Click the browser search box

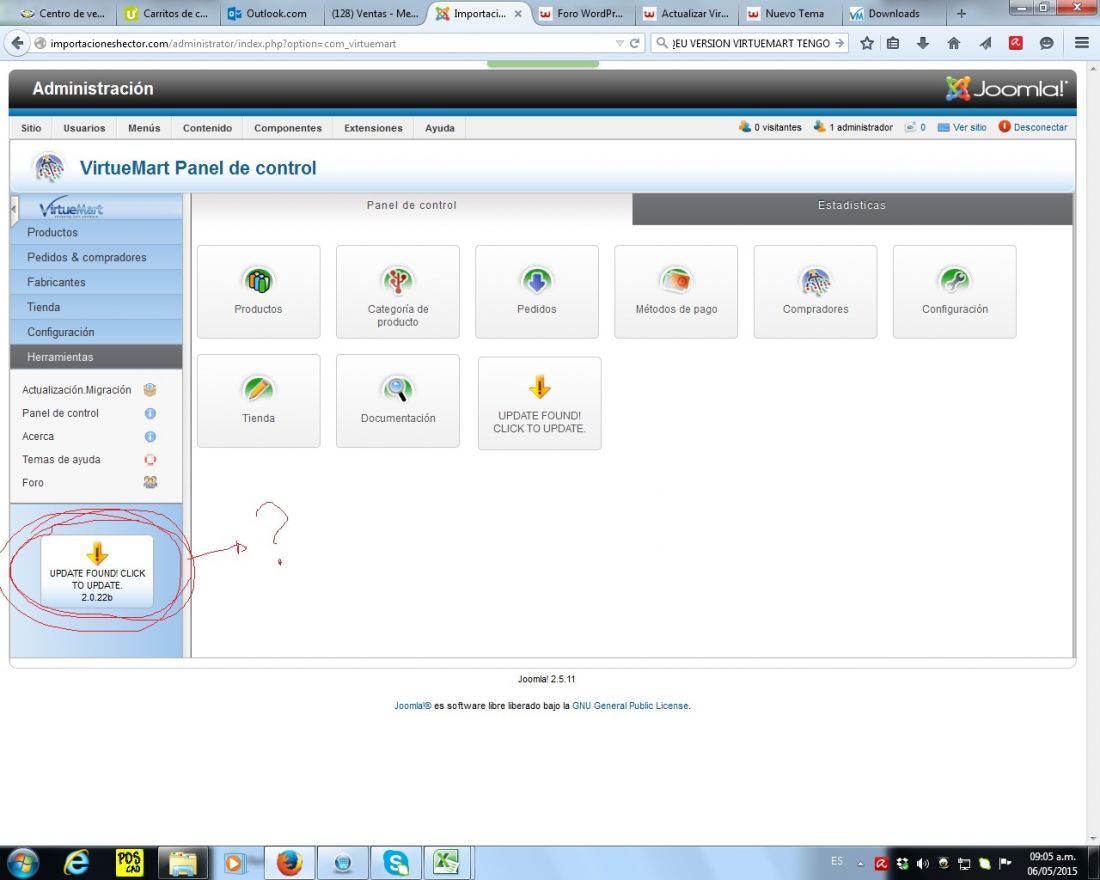(x=750, y=44)
